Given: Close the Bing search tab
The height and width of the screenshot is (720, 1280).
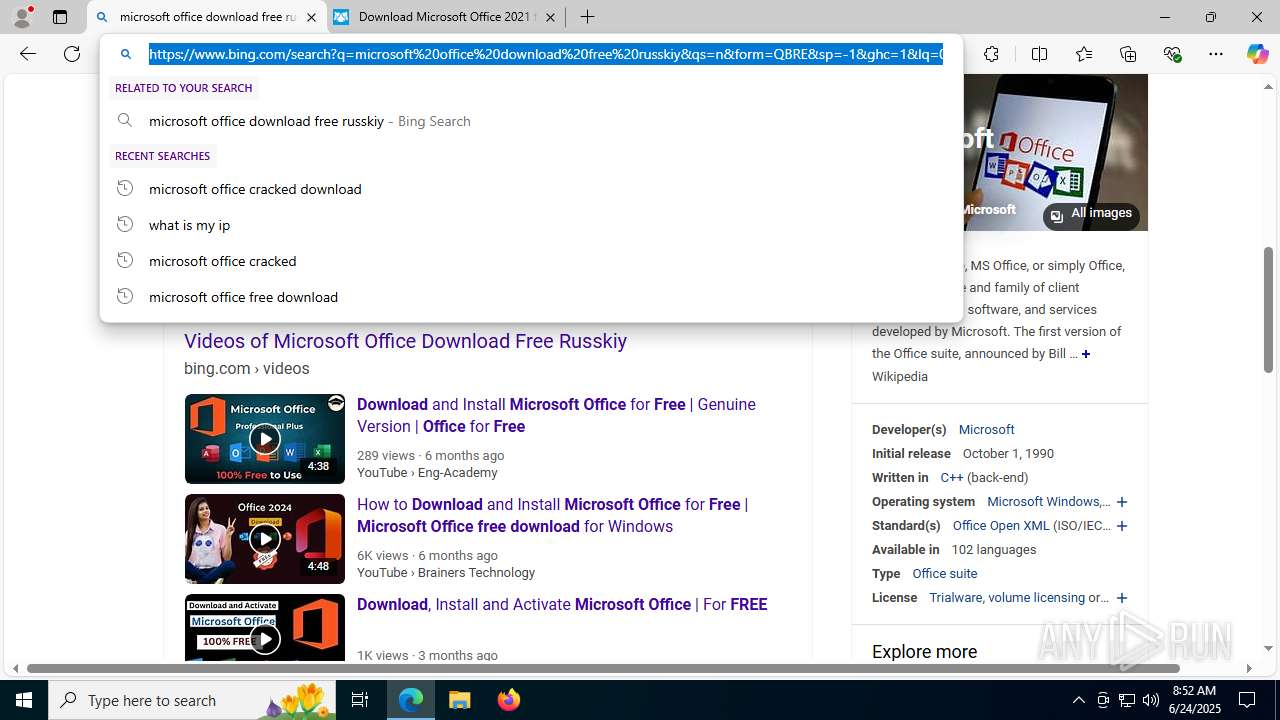Looking at the screenshot, I should coord(311,17).
